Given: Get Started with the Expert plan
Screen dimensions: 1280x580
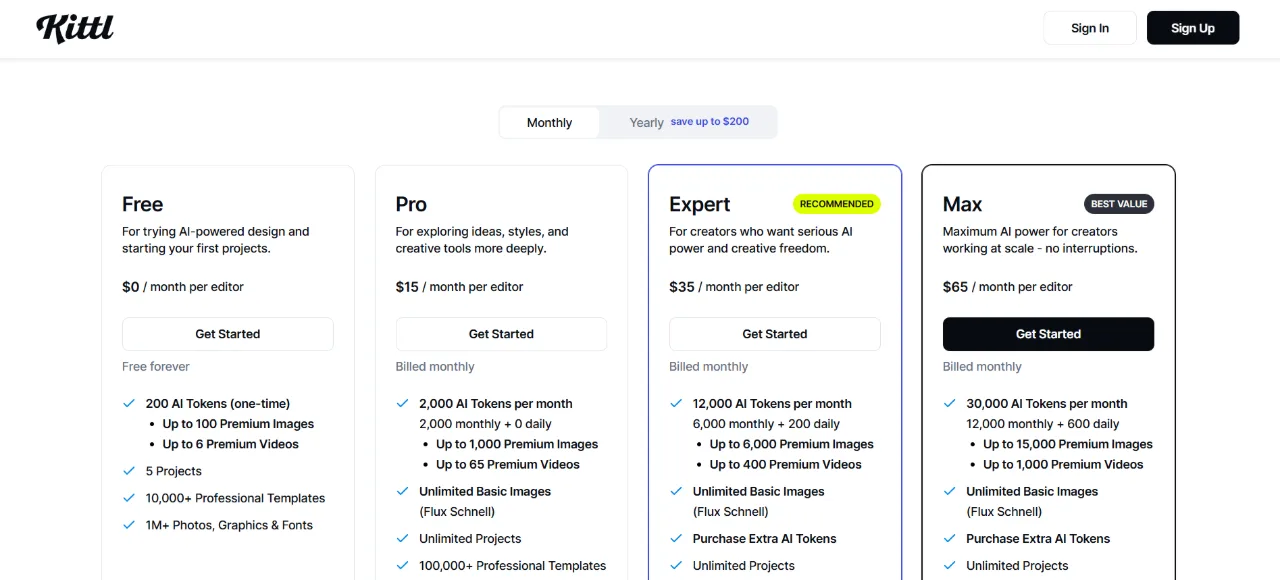Looking at the screenshot, I should click(x=775, y=334).
